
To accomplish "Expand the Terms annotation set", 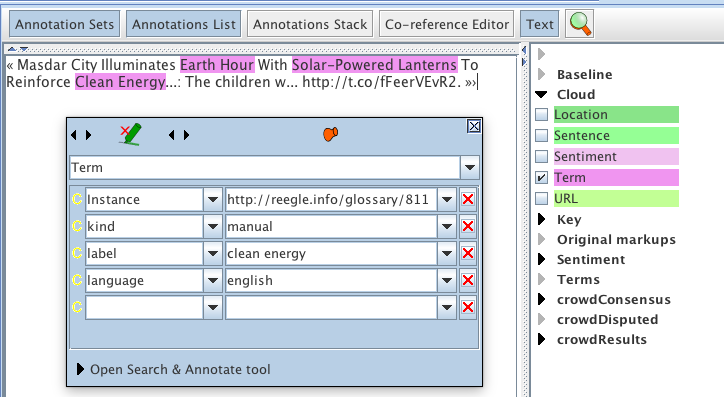I will [x=542, y=279].
